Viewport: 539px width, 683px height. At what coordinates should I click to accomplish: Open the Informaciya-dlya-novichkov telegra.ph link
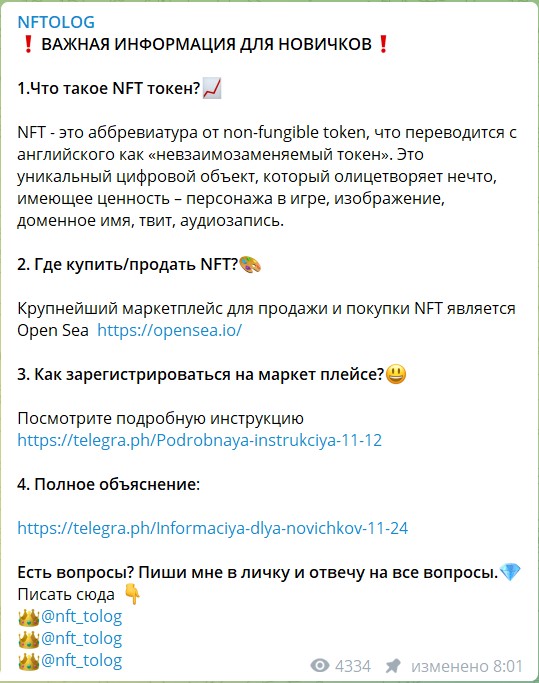[x=213, y=528]
